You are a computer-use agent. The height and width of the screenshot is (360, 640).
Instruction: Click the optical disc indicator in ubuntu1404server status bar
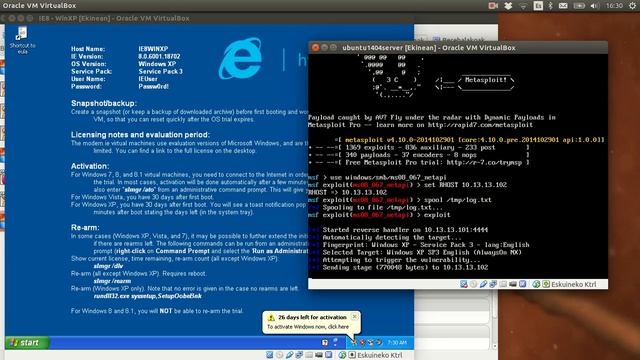coord(473,284)
